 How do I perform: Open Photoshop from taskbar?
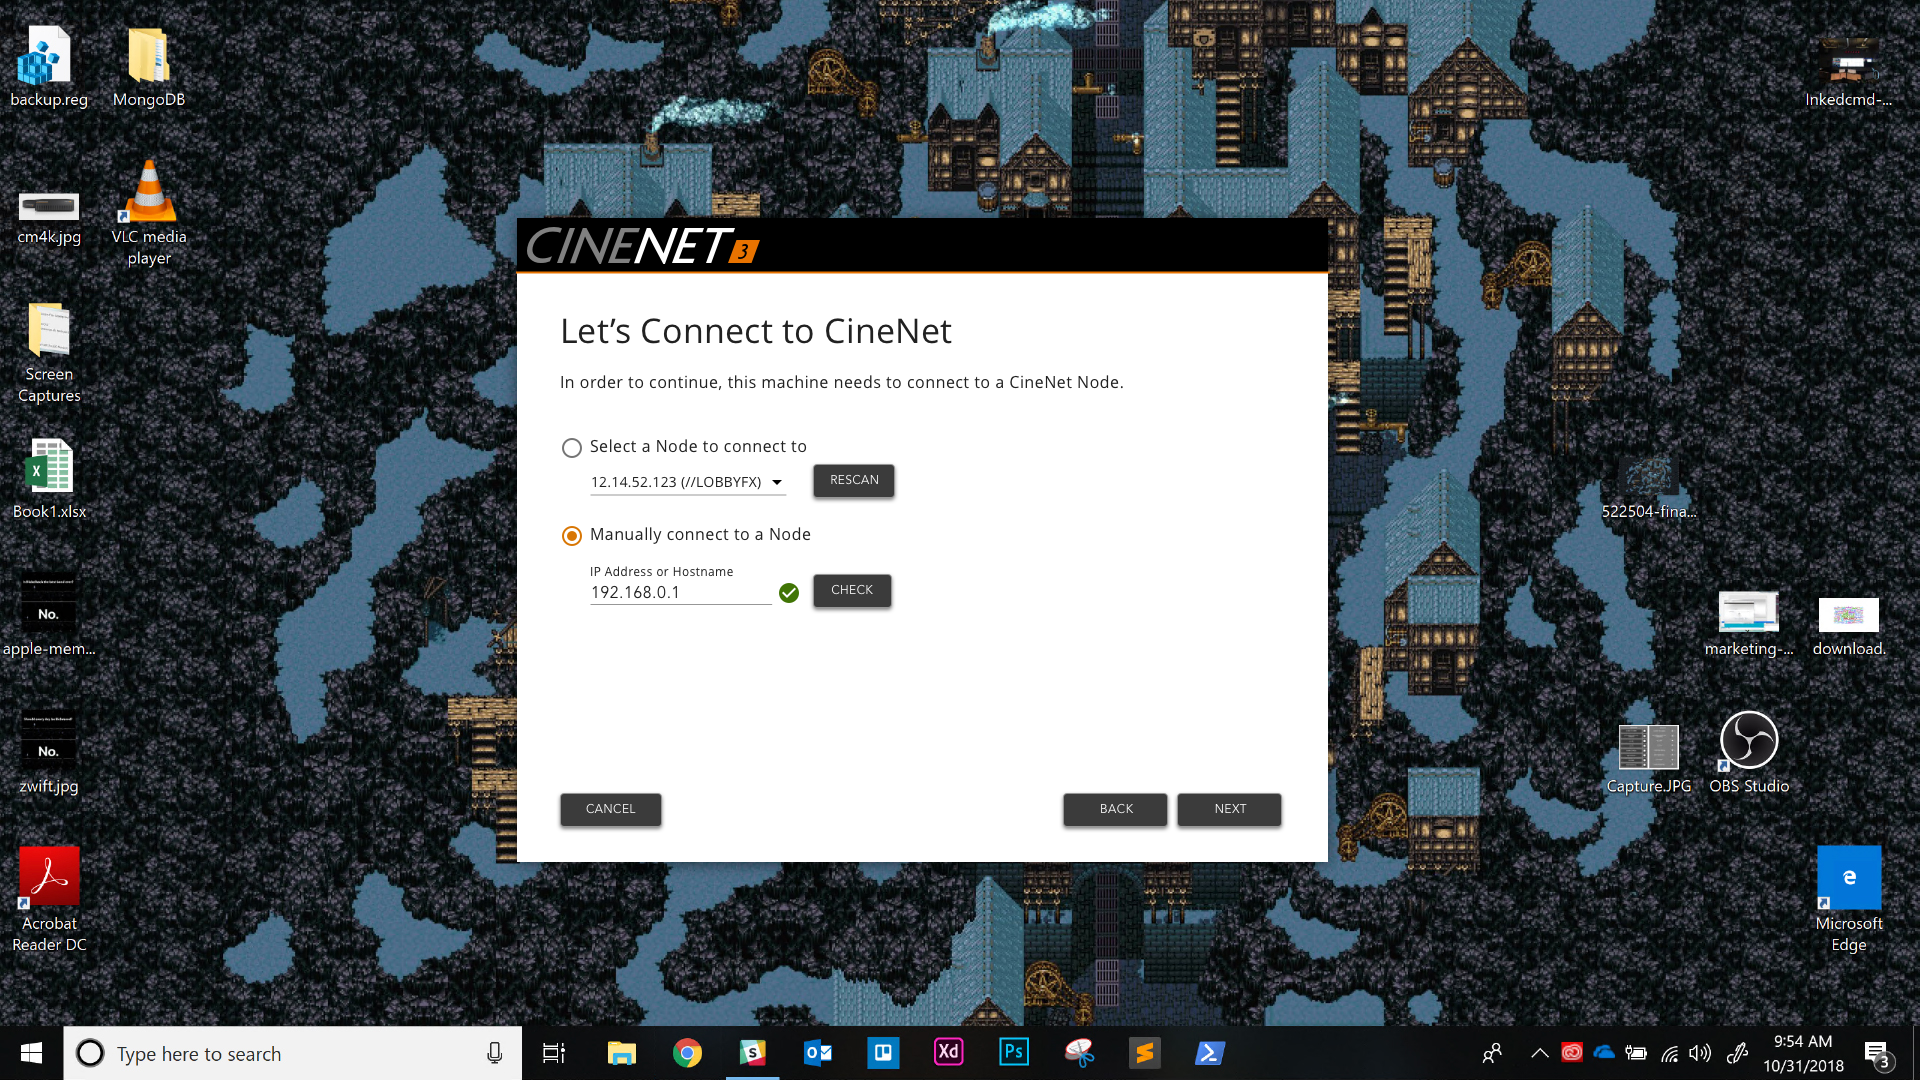(1014, 1053)
